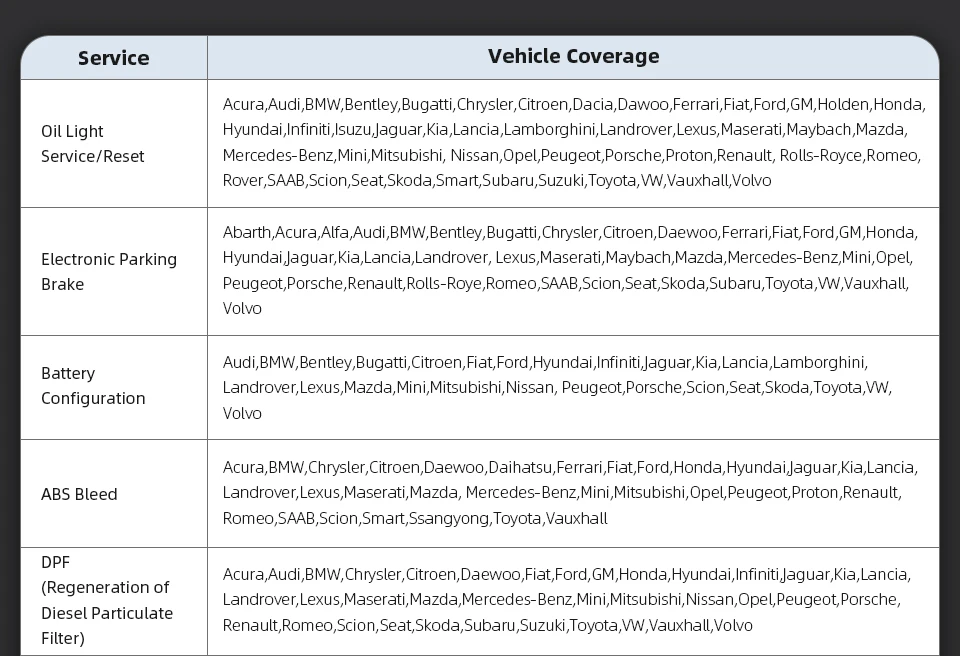The image size is (960, 656).
Task: Select the Oil Light Service/Reset cell
Action: 114,144
